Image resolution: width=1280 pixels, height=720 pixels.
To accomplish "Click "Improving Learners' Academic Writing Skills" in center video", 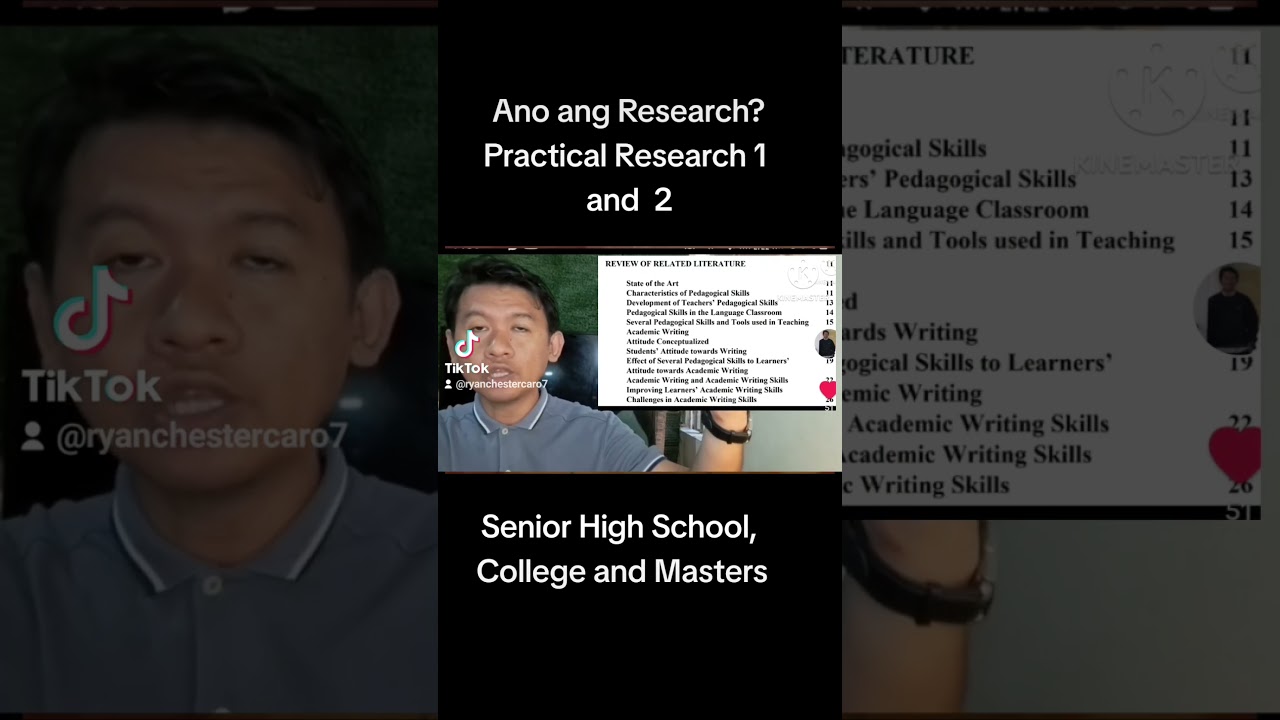I will point(704,390).
